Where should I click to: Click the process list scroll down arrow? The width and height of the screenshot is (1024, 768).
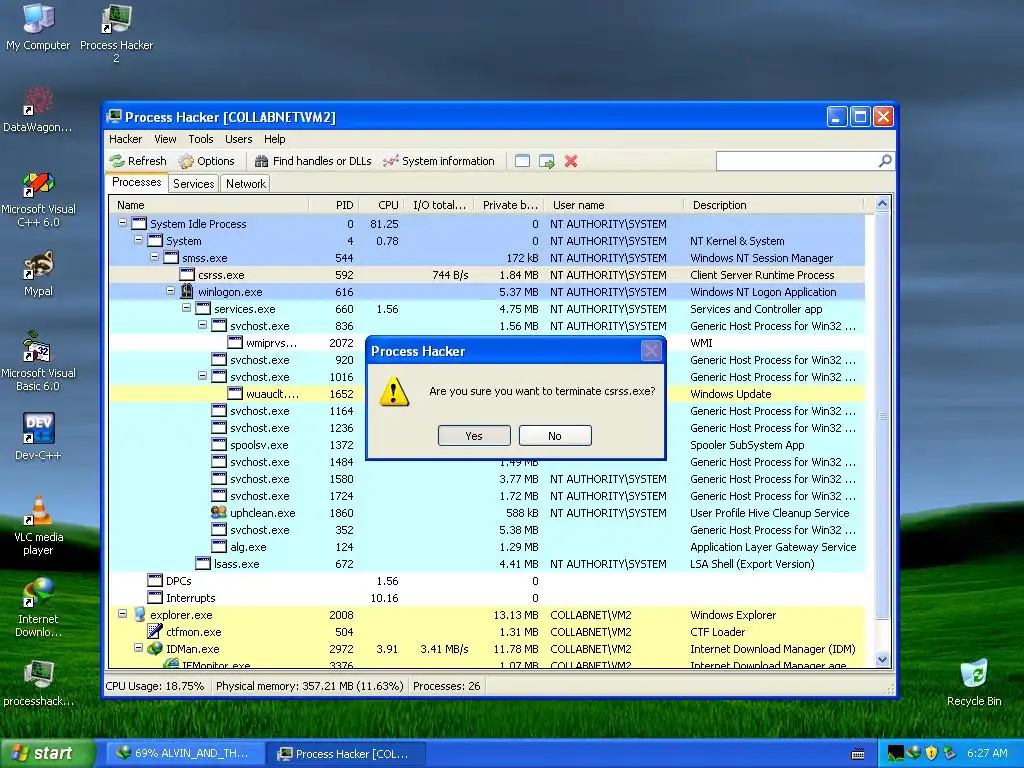point(882,660)
